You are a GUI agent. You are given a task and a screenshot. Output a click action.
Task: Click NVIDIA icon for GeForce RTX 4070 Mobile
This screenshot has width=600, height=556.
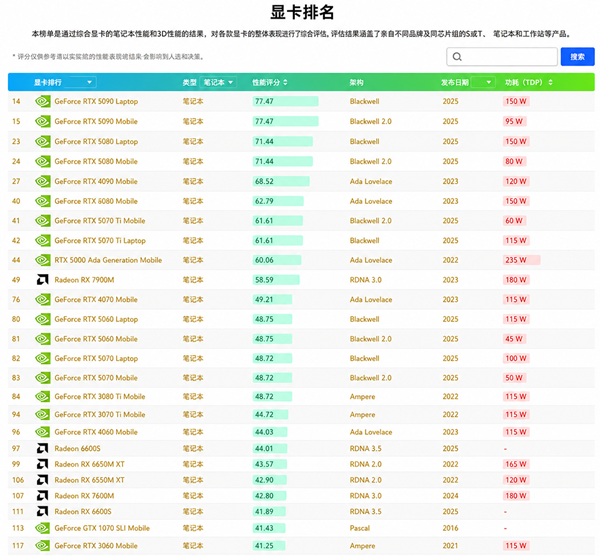[42, 300]
